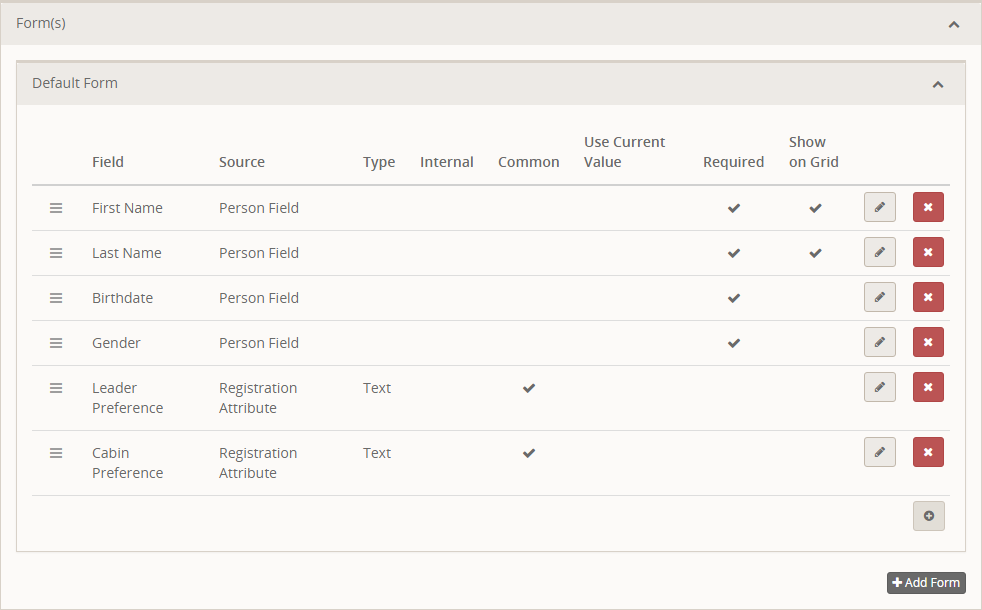Viewport: 982px width, 610px height.
Task: Click pencil icon for Last Name row
Action: (879, 252)
